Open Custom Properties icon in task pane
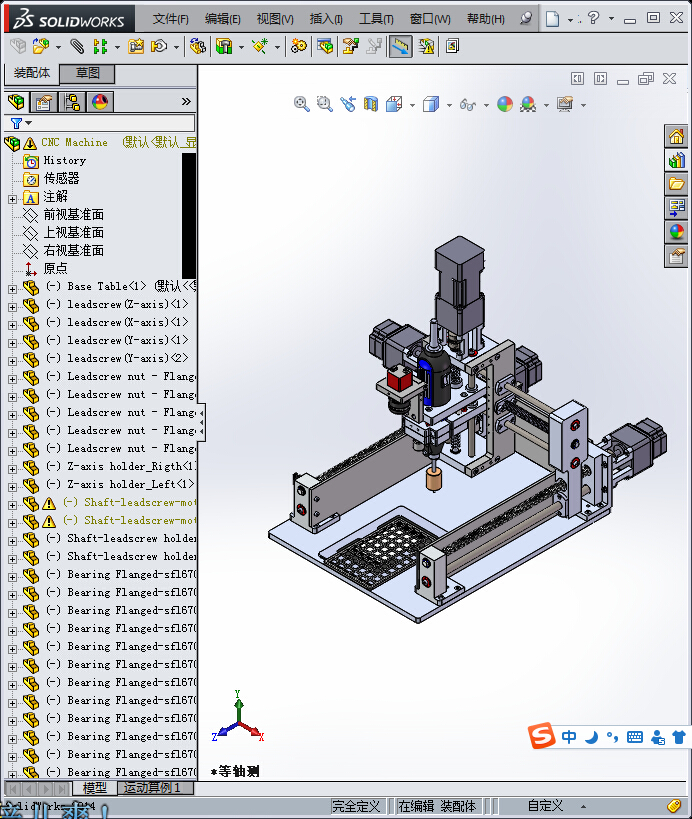 coord(676,256)
